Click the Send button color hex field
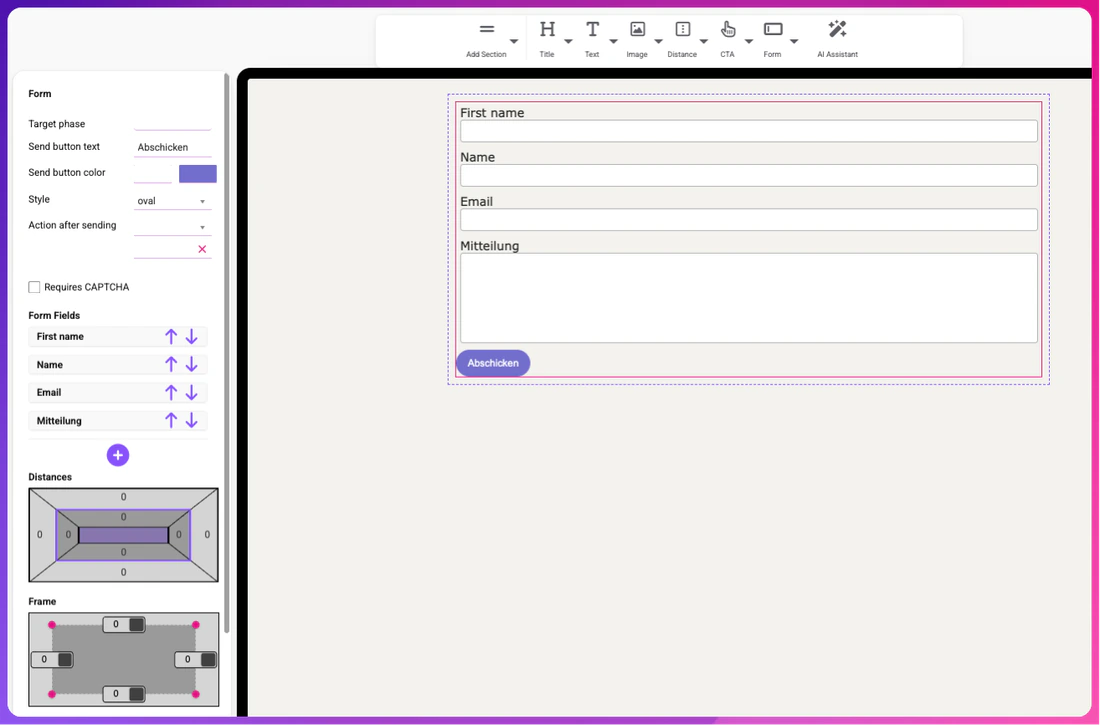 pos(153,173)
